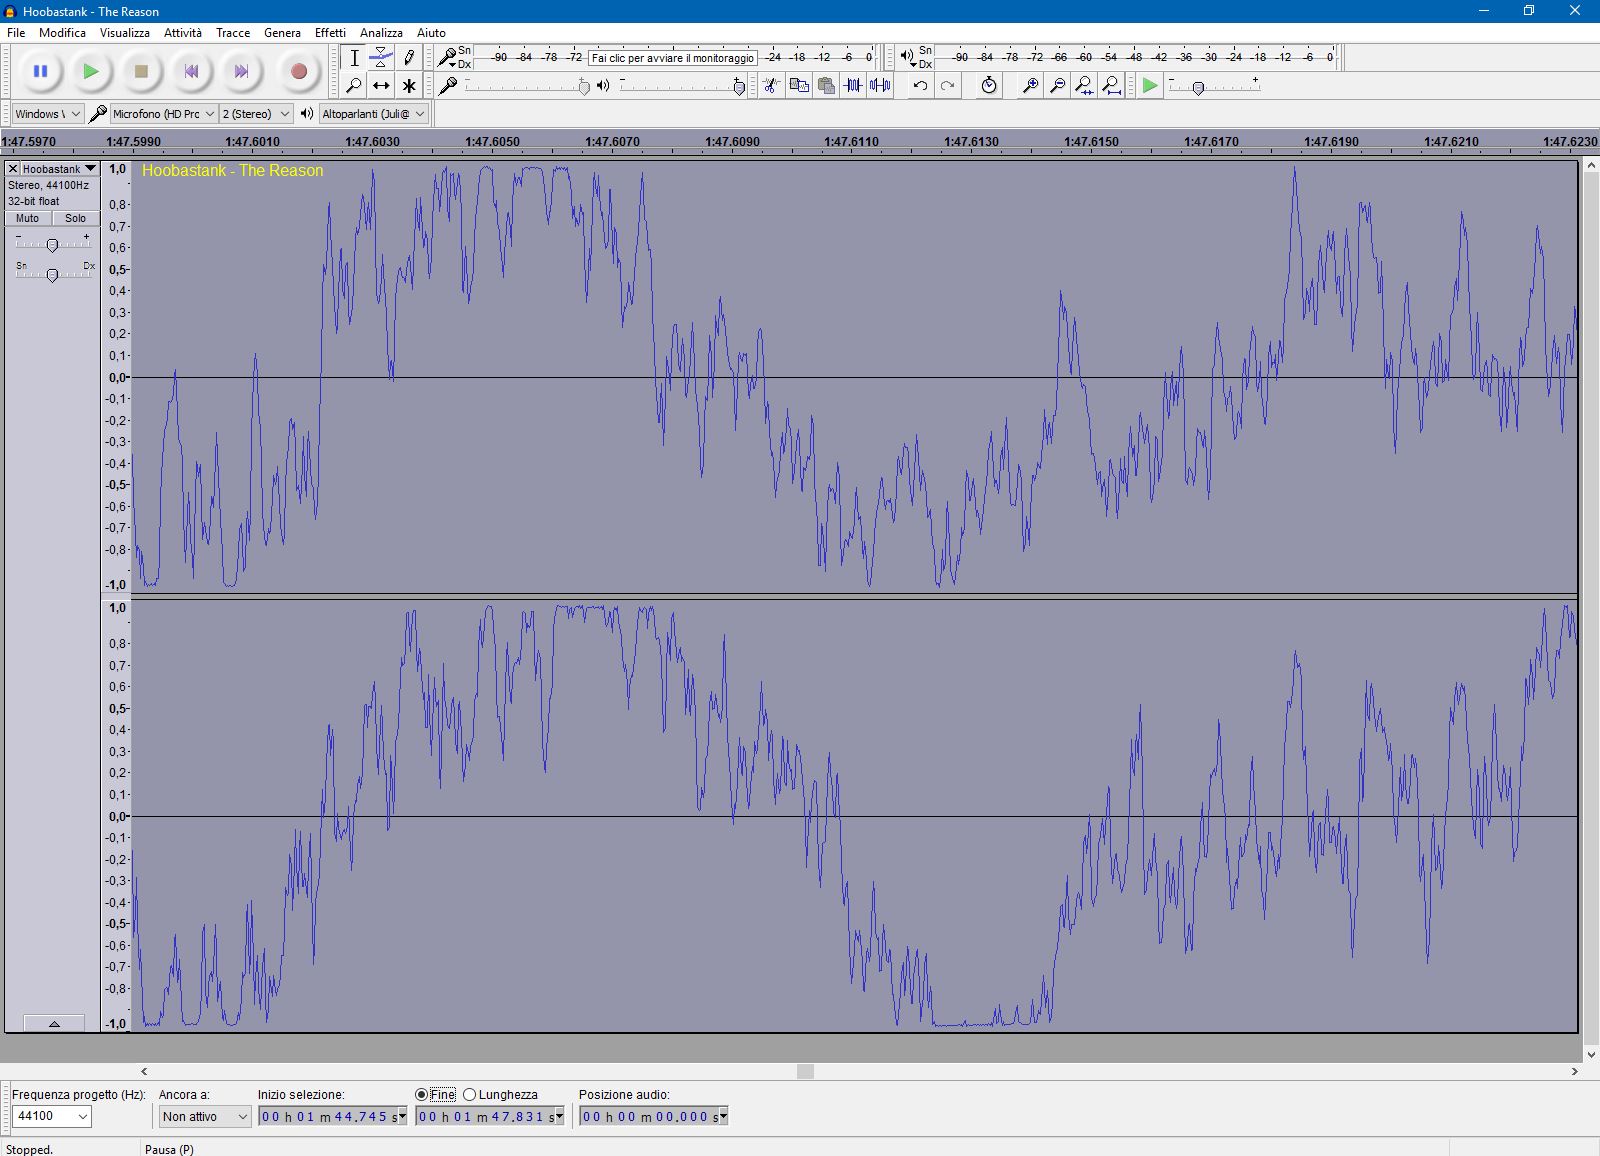Click Fit Selection in window icon
Image resolution: width=1600 pixels, height=1156 pixels.
[x=1084, y=86]
